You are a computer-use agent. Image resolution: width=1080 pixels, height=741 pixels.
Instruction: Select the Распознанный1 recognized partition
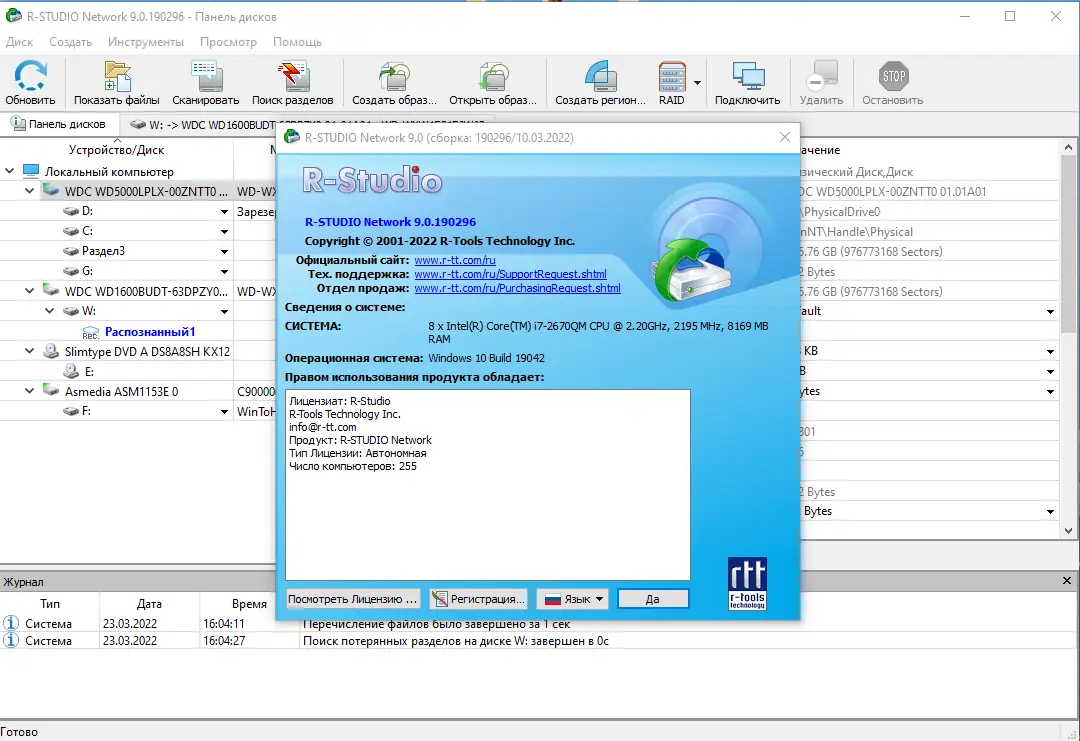(x=149, y=331)
